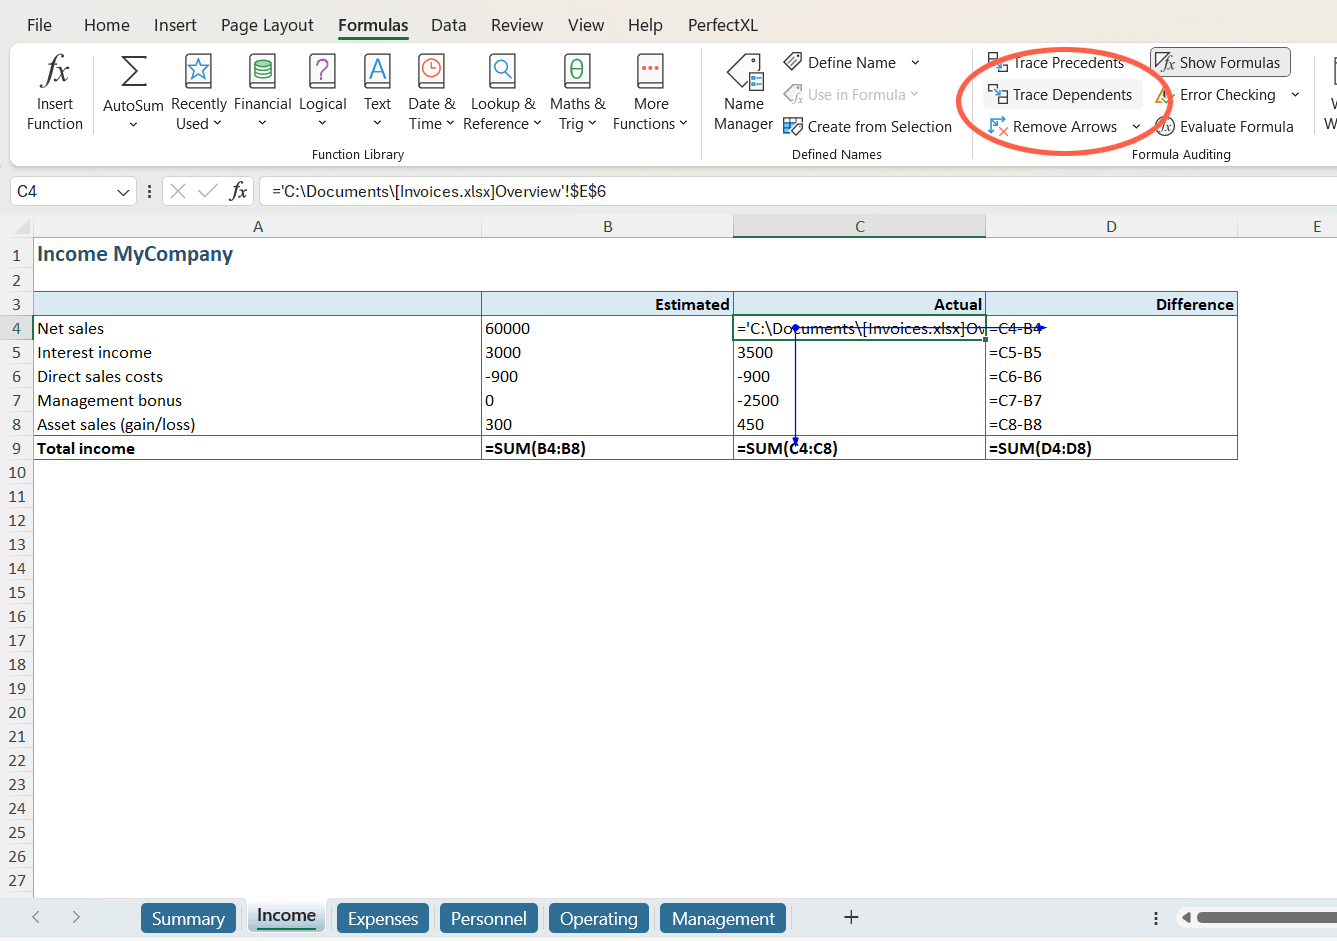Click the Insert Function fx icon
The height and width of the screenshot is (941, 1337).
click(x=55, y=73)
